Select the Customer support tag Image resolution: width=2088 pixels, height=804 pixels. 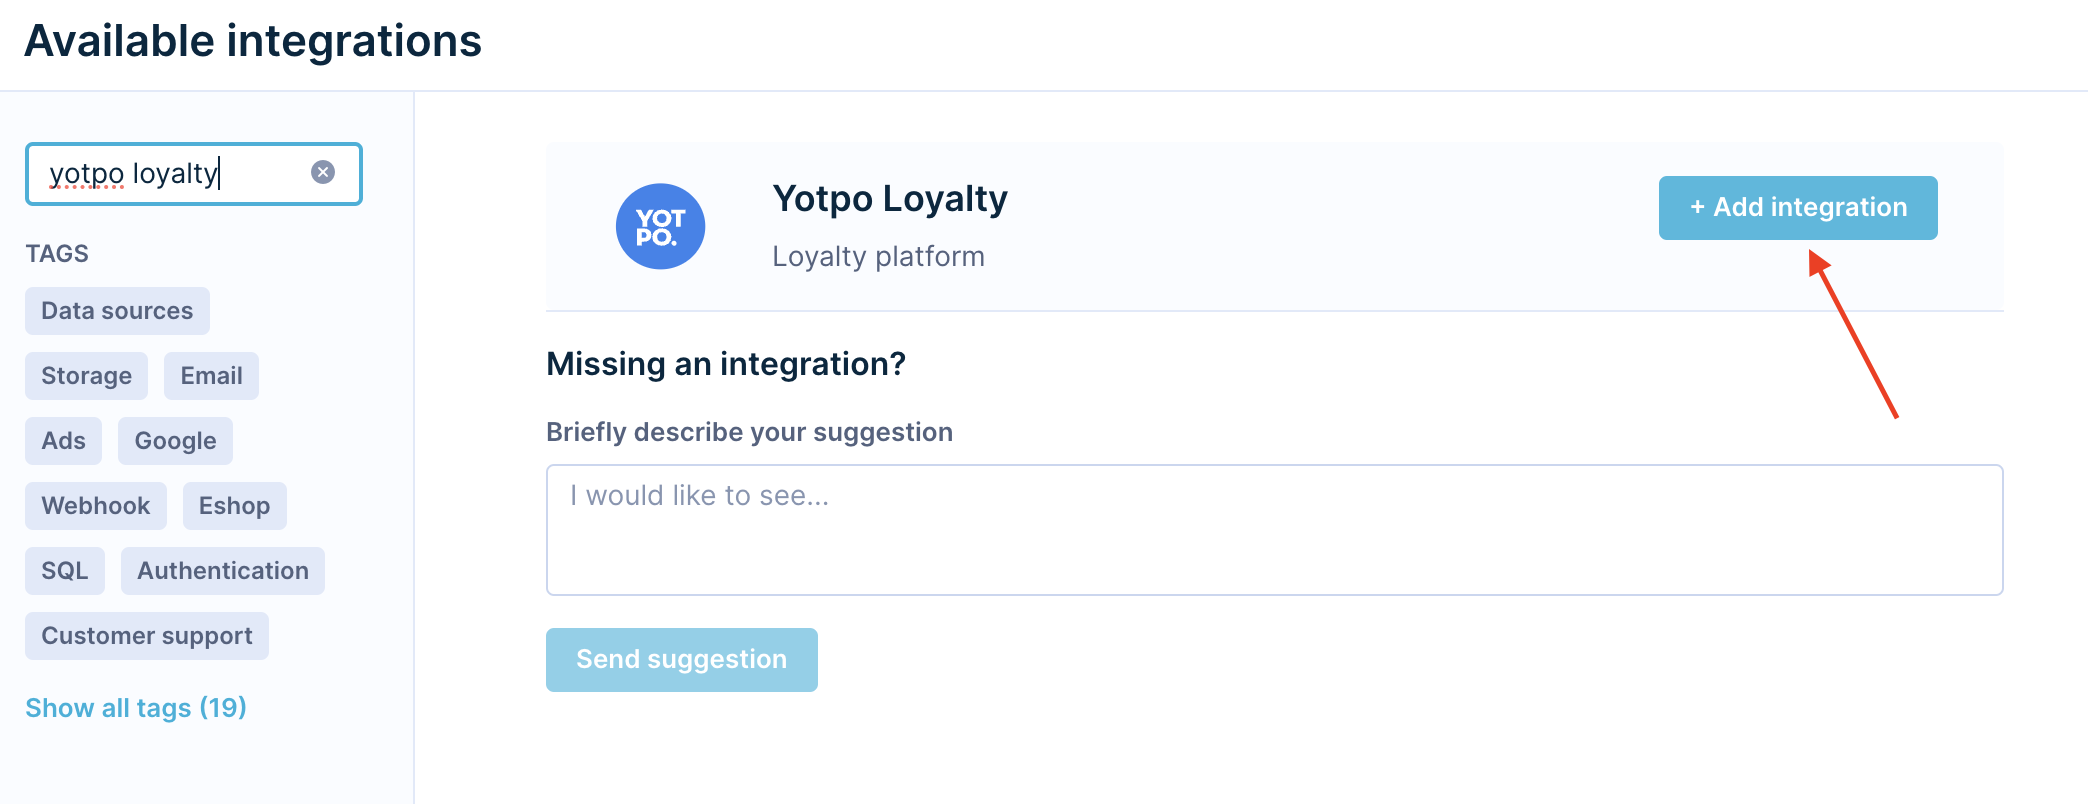click(x=146, y=636)
